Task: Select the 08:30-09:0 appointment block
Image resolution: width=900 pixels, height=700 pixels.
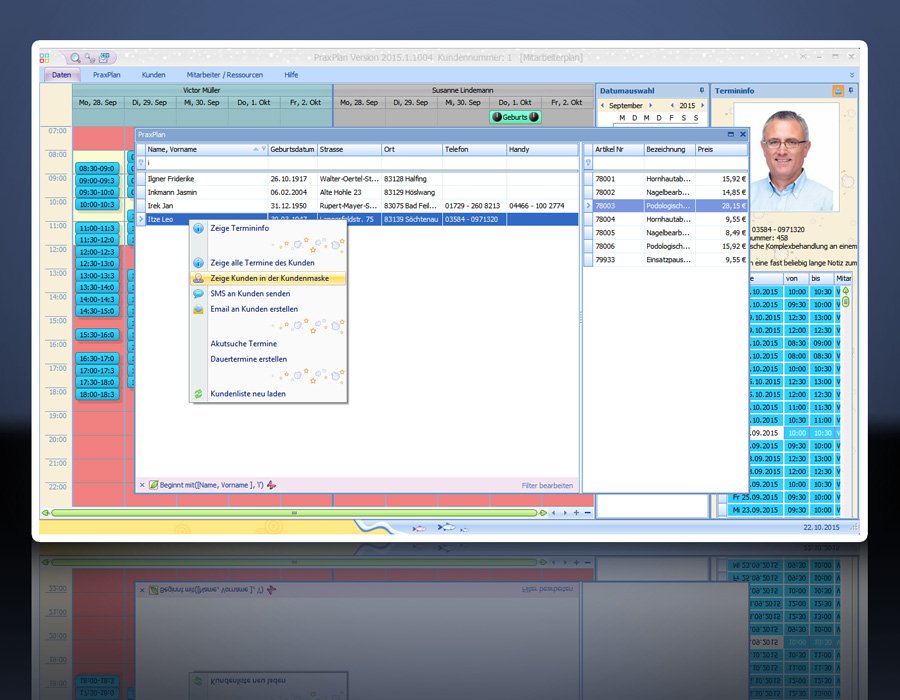Action: (x=97, y=169)
